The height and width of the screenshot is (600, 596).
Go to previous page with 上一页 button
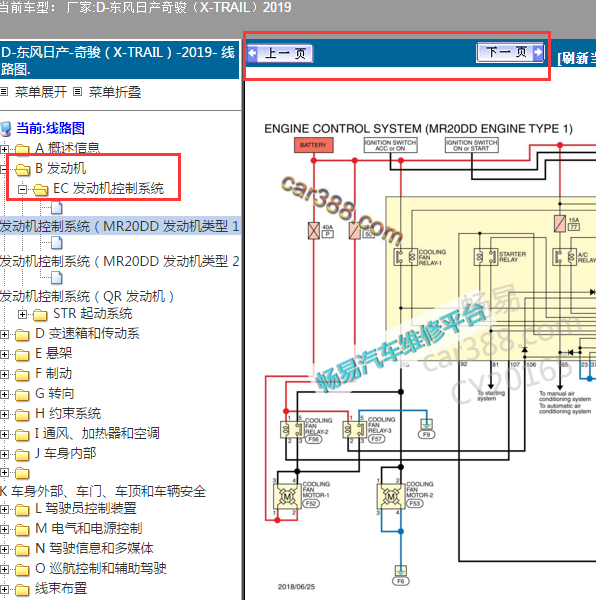tap(280, 53)
